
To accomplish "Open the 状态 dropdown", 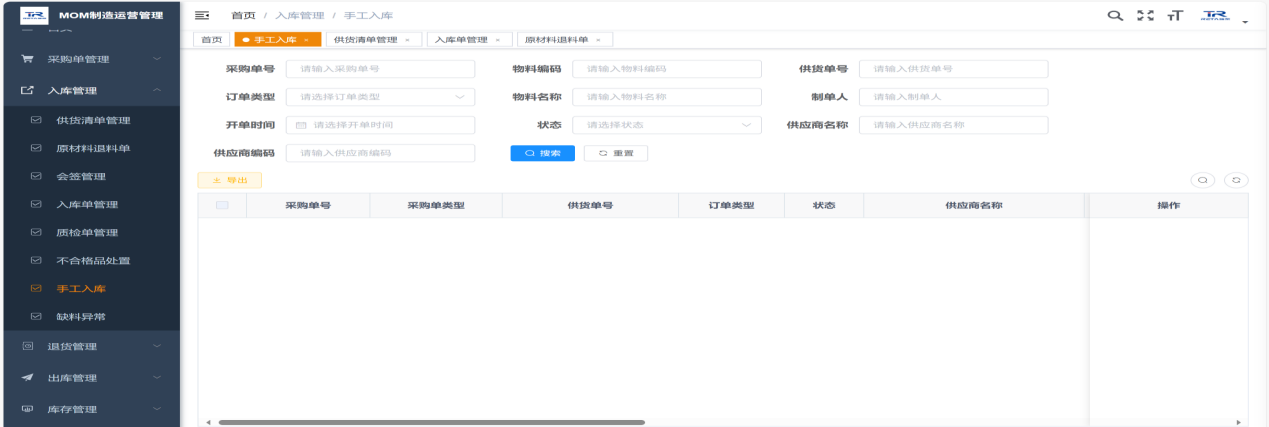I will click(667, 125).
